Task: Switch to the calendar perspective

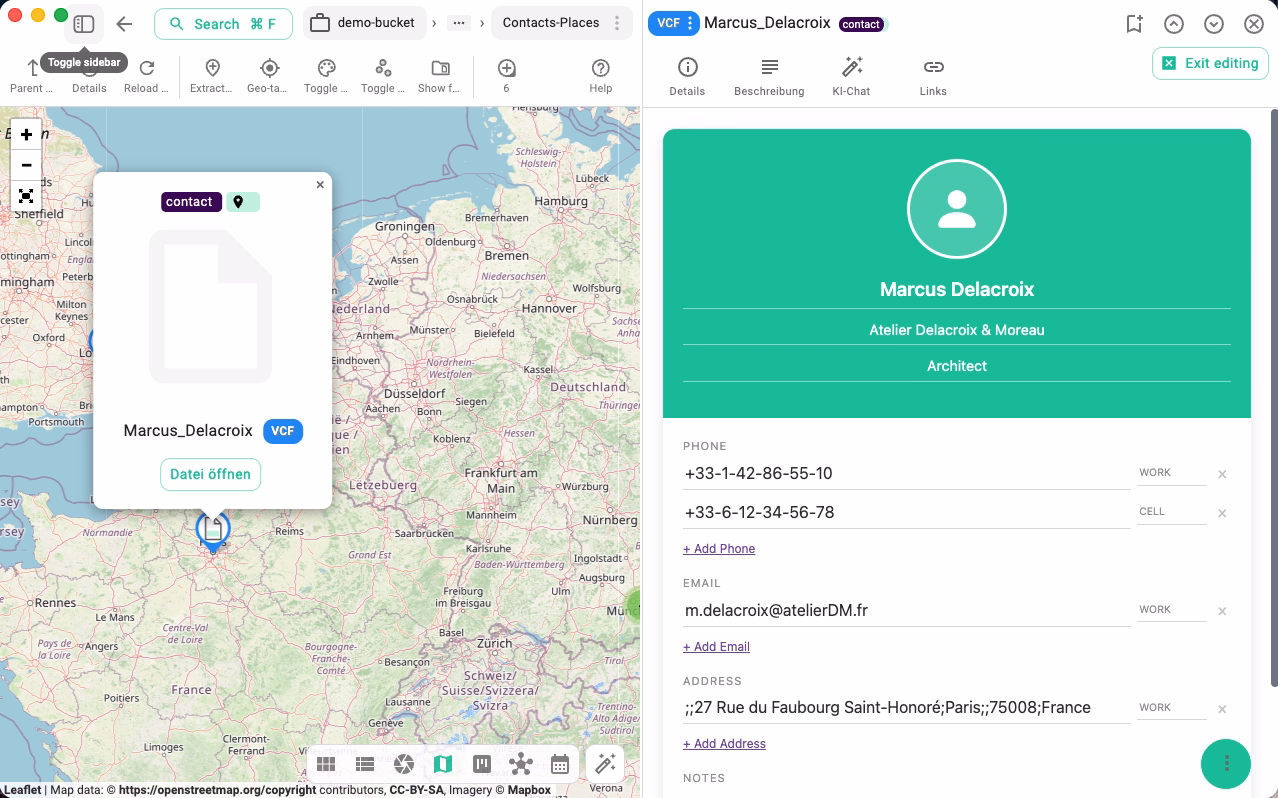Action: coord(560,765)
